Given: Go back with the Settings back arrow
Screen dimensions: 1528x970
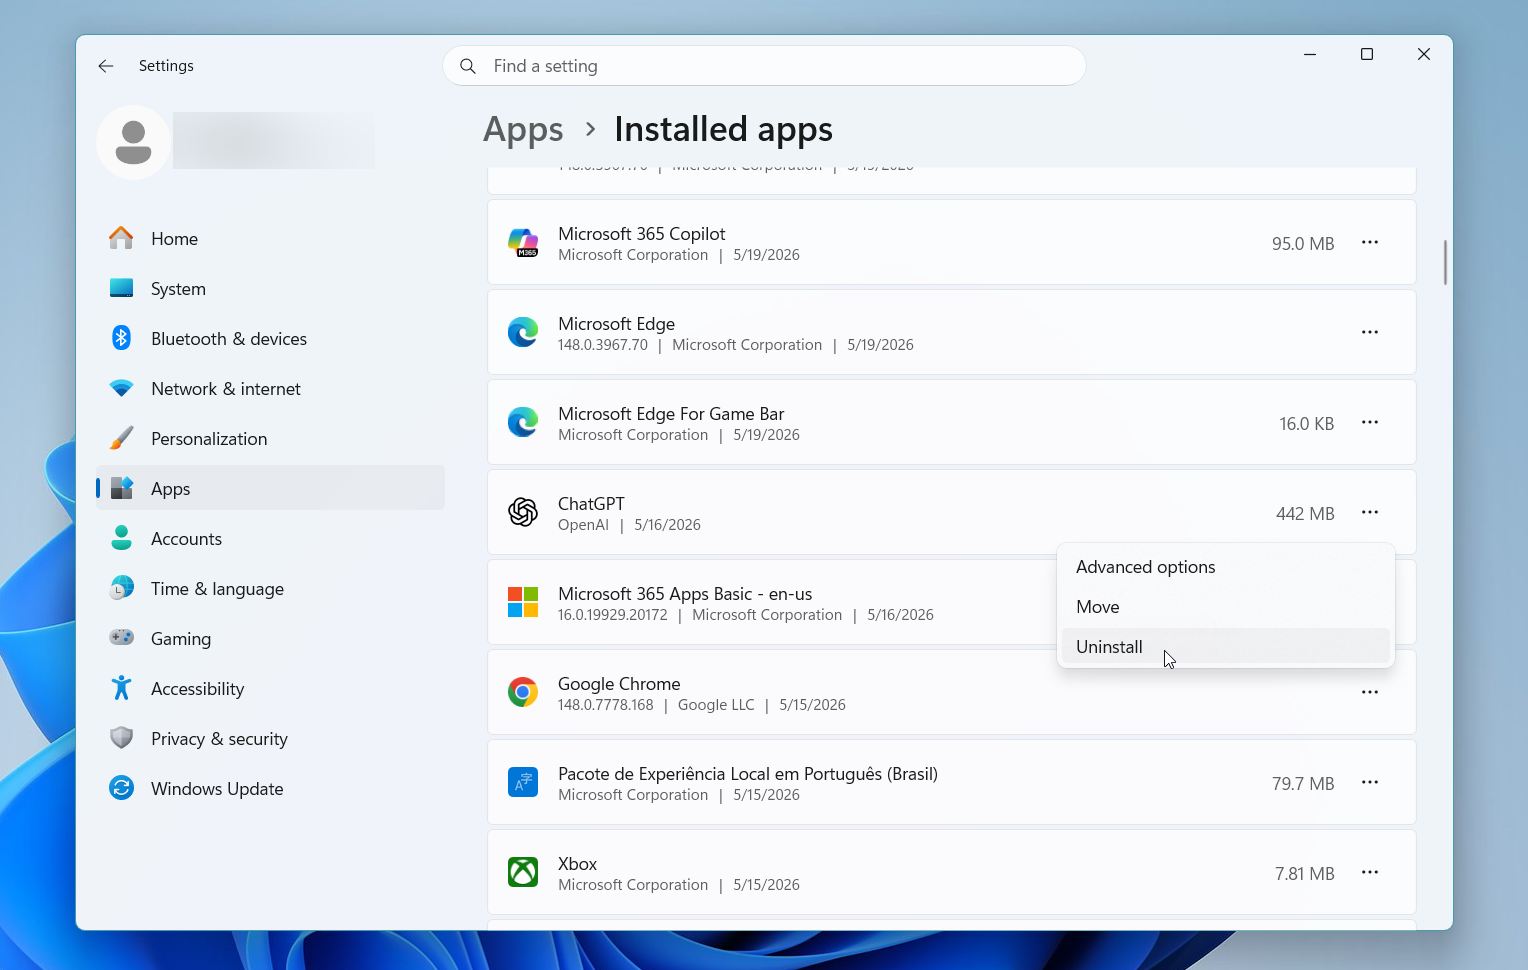Looking at the screenshot, I should (x=106, y=66).
